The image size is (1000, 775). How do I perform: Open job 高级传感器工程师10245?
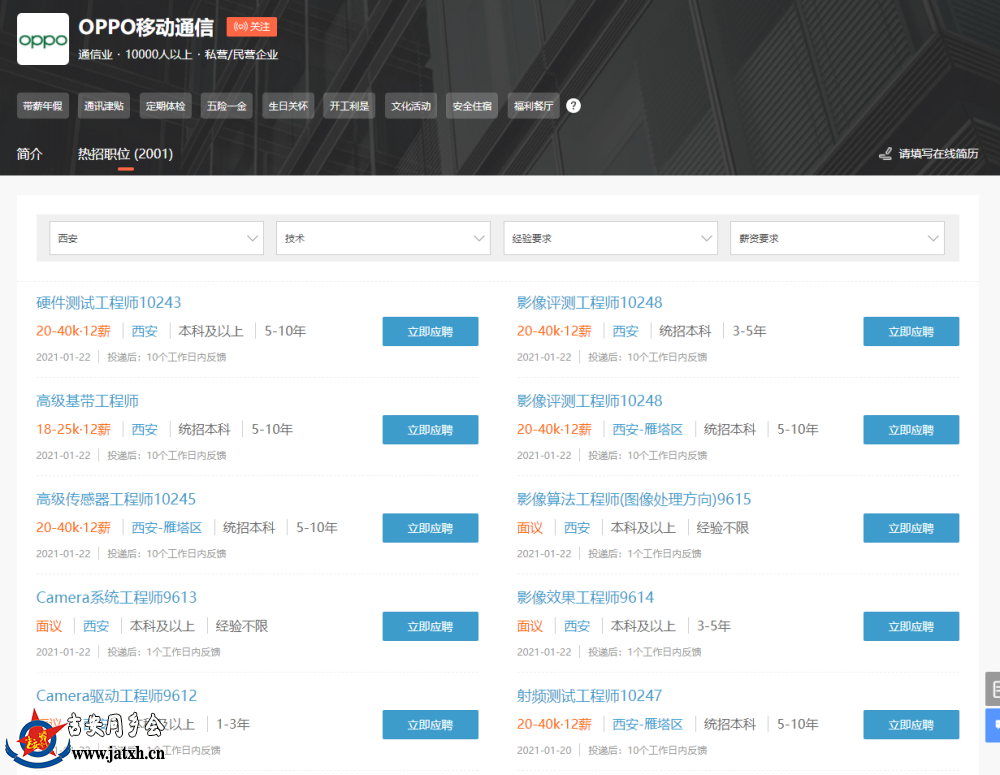point(116,499)
